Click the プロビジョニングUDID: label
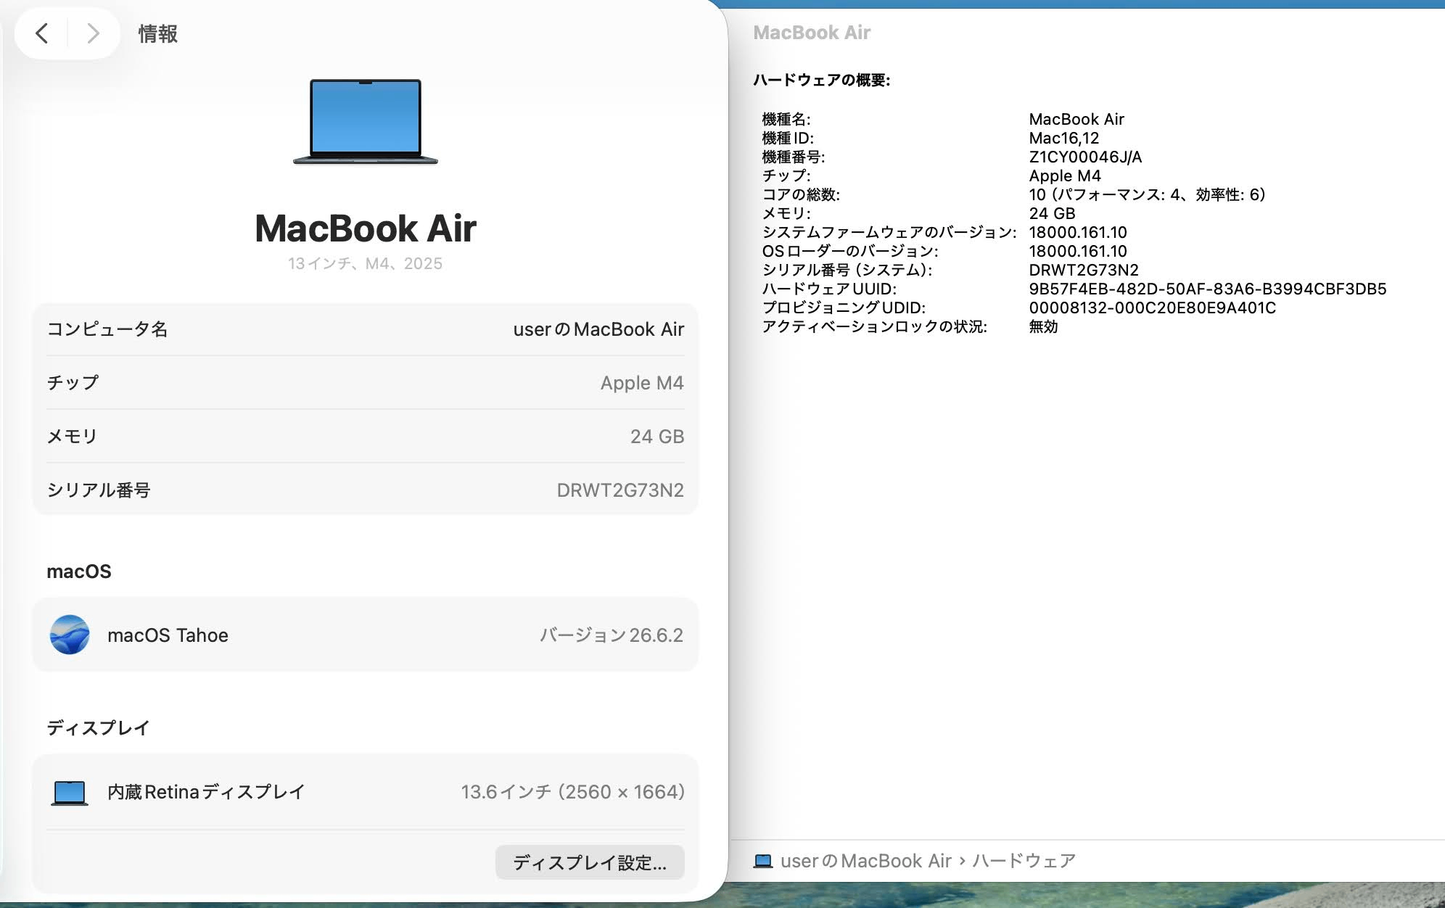The image size is (1445, 908). click(844, 308)
